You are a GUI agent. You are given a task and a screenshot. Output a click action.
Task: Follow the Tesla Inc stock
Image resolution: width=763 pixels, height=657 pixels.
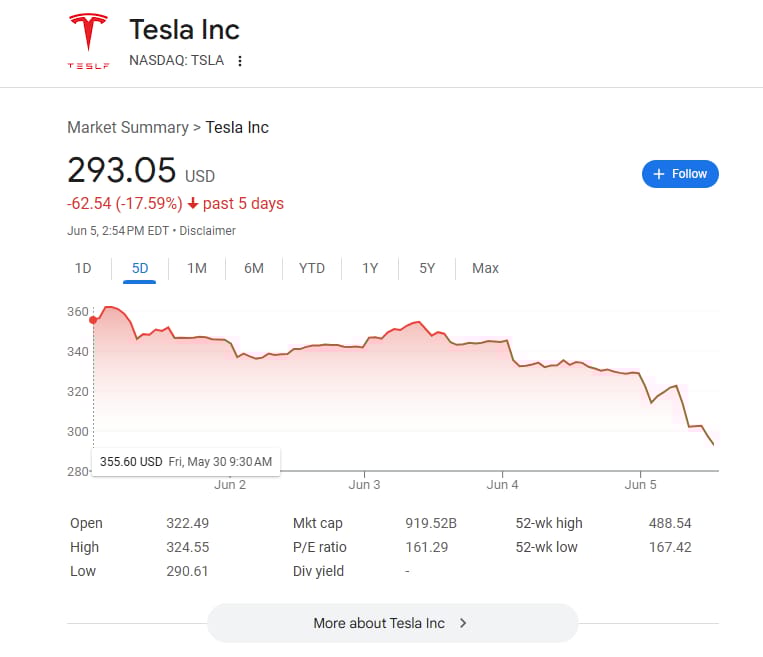[x=680, y=174]
